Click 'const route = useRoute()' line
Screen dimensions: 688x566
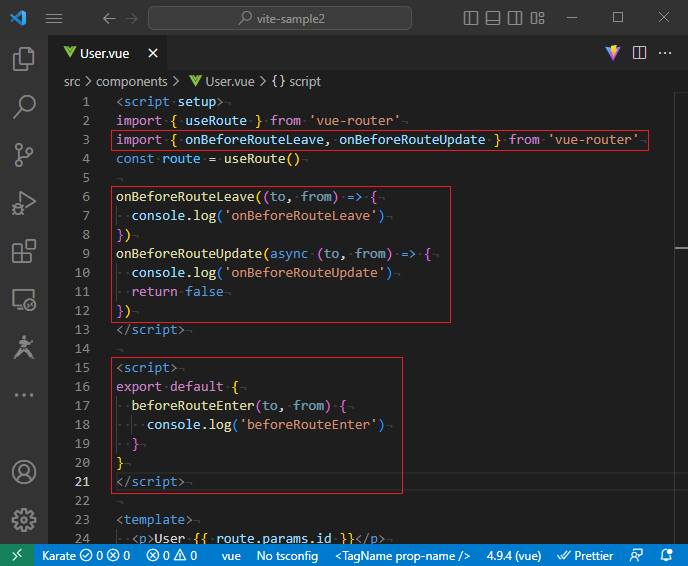pos(208,159)
